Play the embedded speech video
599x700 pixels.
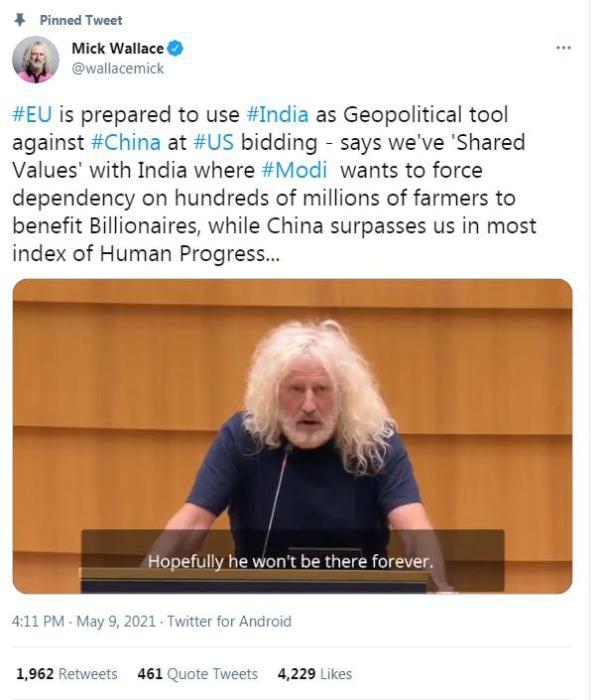click(x=292, y=436)
